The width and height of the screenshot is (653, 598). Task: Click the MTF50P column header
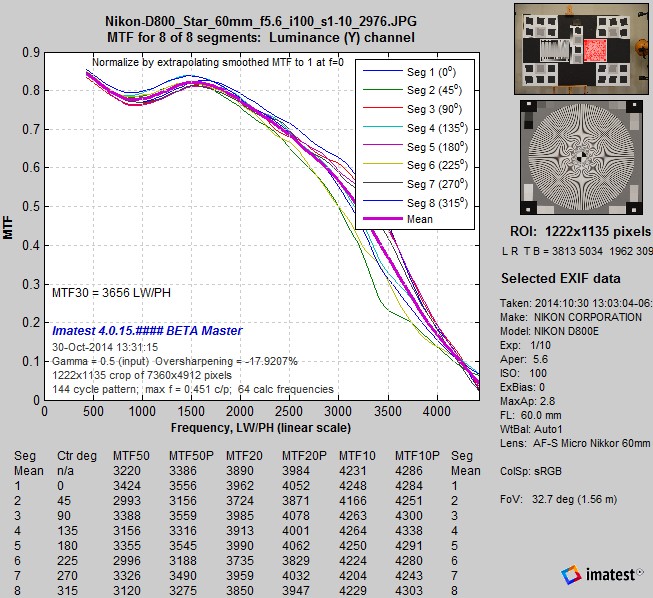pos(191,456)
